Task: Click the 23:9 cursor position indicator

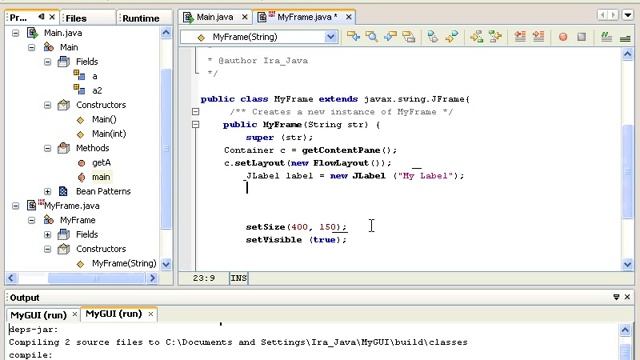Action: pos(204,278)
